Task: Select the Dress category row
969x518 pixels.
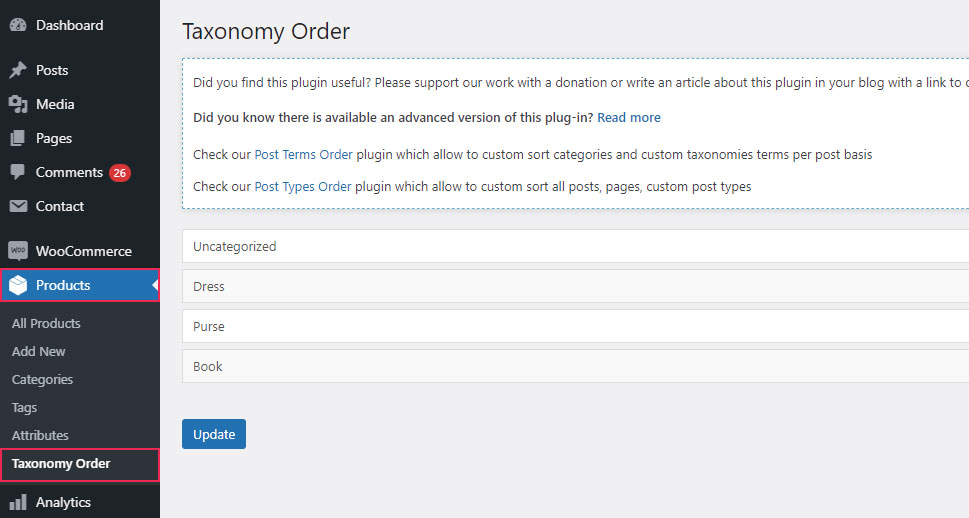Action: [575, 286]
